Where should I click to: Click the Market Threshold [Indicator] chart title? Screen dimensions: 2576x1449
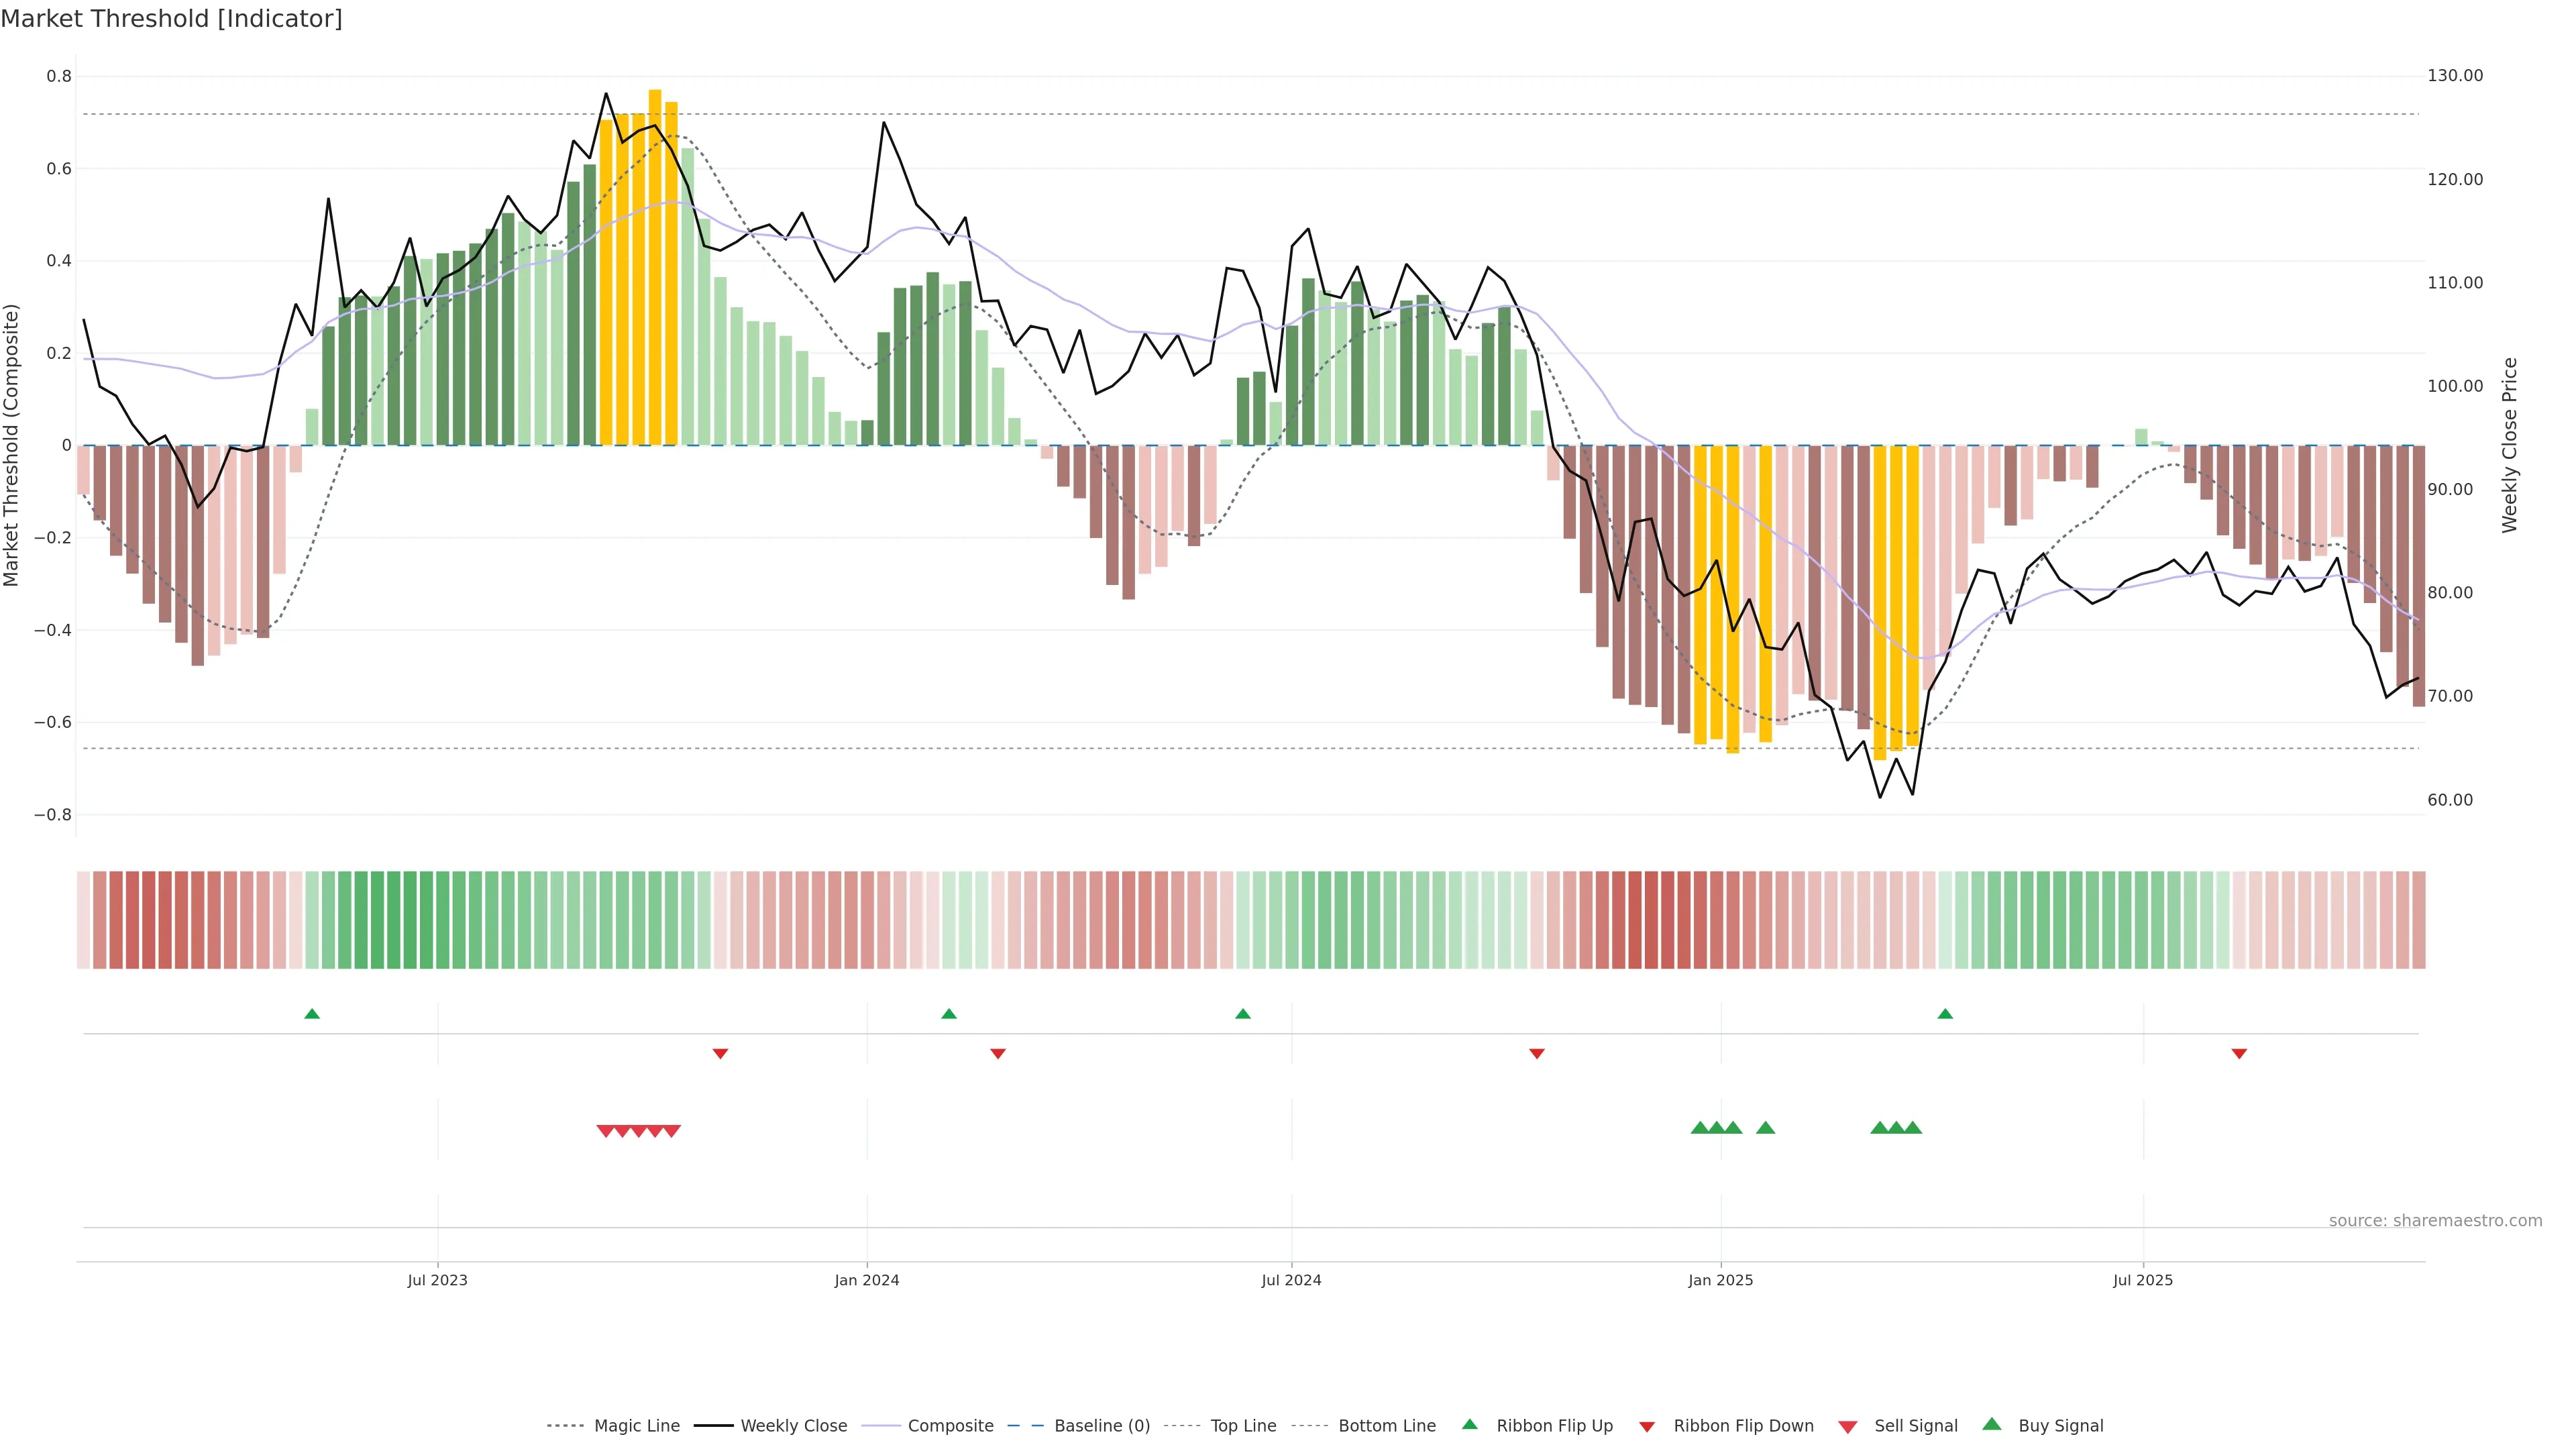point(171,19)
